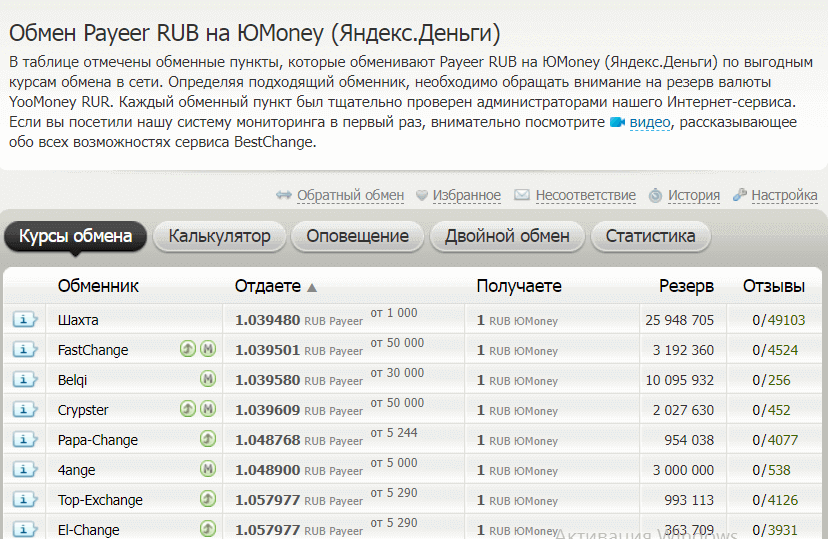Open info icon for Crypster exchanger

click(x=25, y=410)
